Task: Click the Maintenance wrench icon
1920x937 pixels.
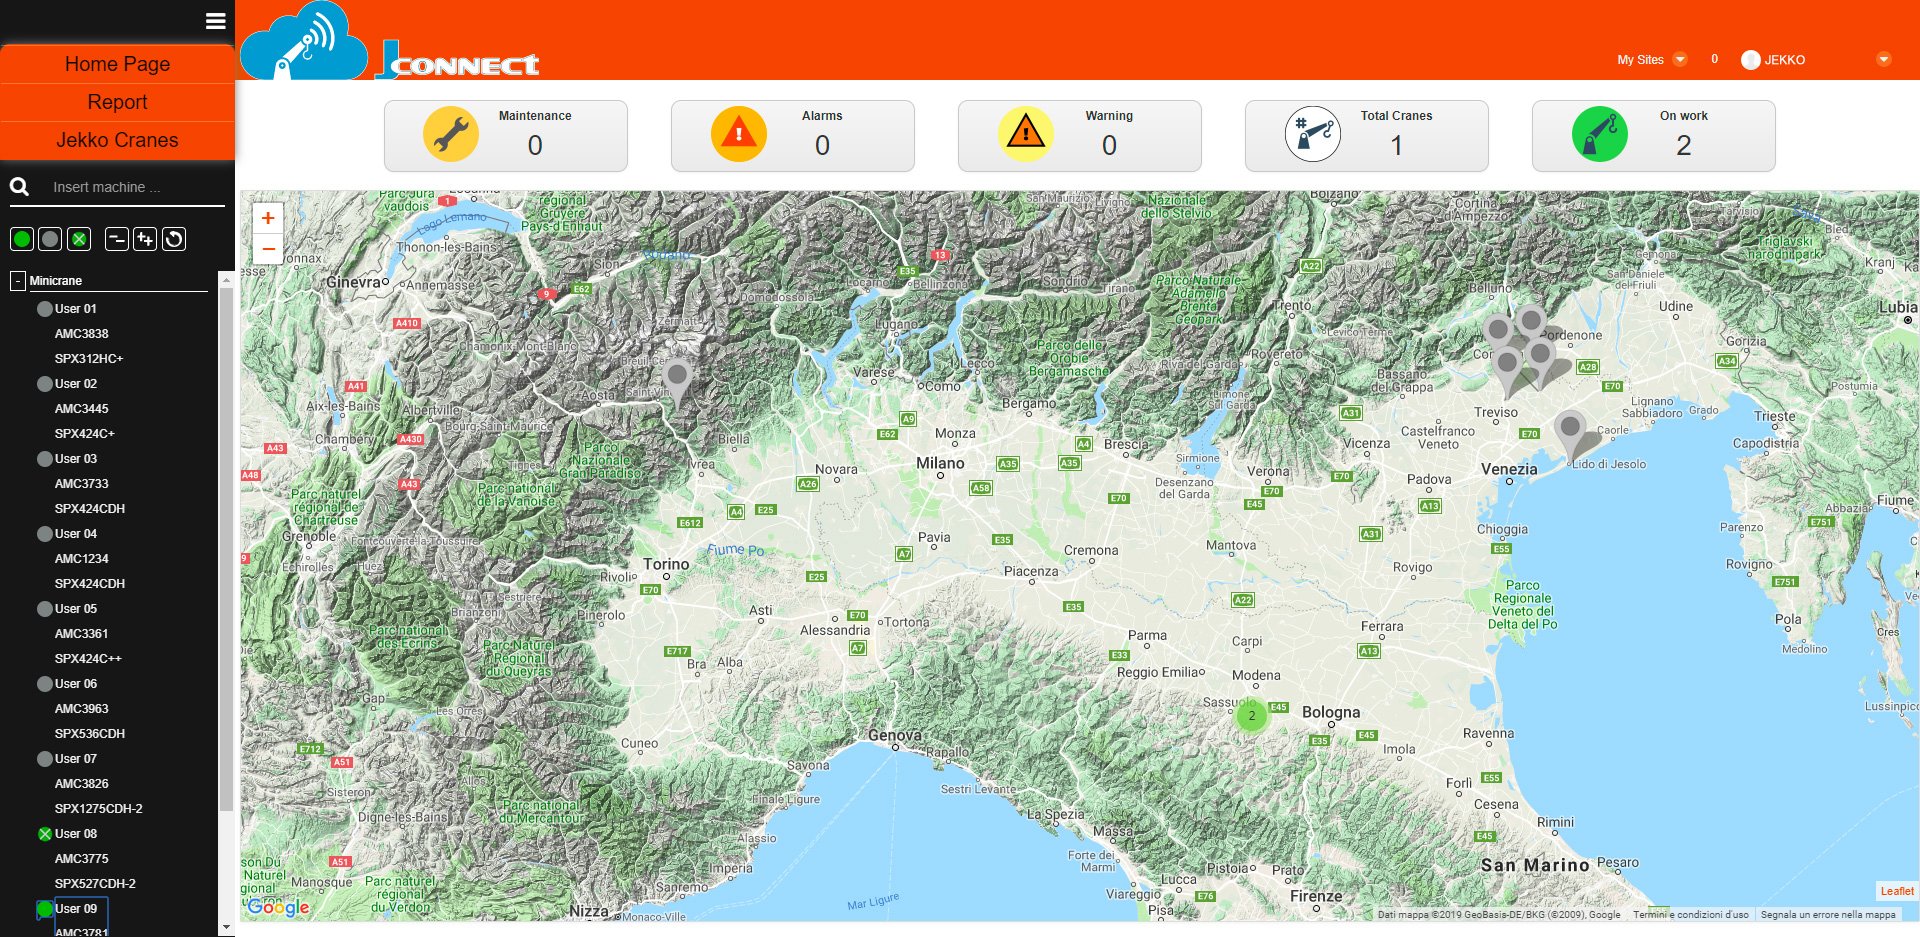Action: (450, 134)
